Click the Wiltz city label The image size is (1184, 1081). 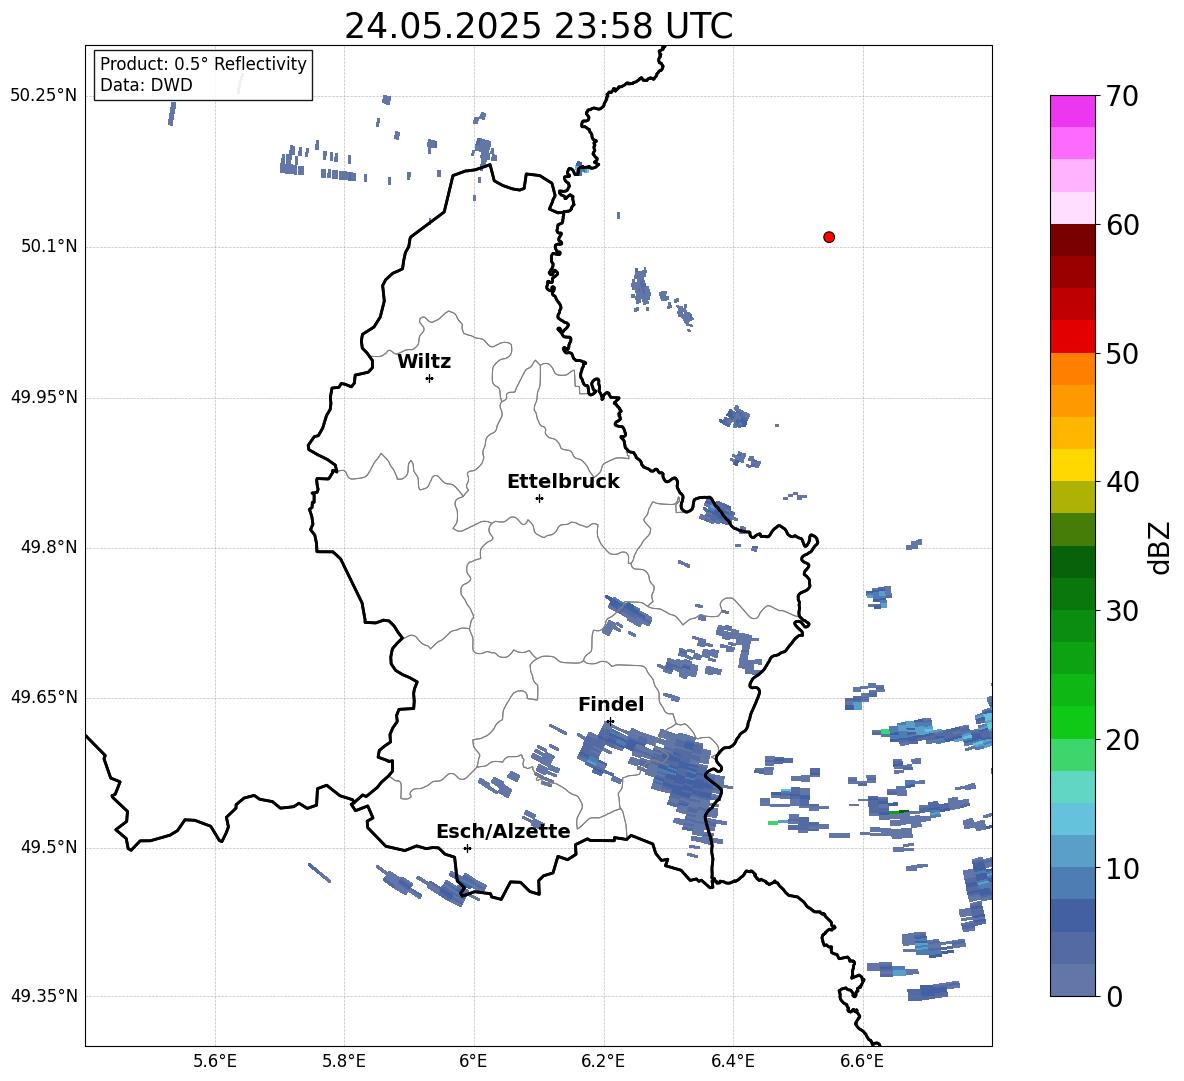tap(424, 362)
